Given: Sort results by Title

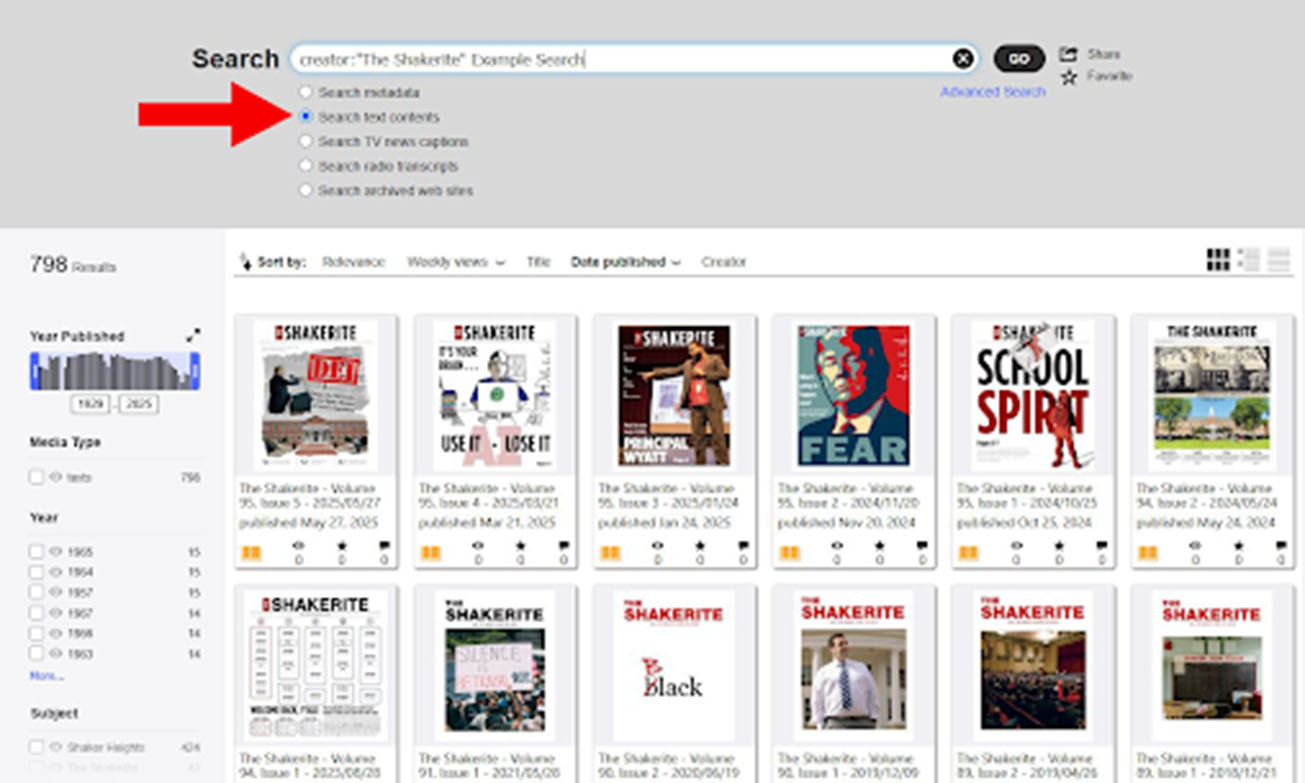Looking at the screenshot, I should pos(538,262).
